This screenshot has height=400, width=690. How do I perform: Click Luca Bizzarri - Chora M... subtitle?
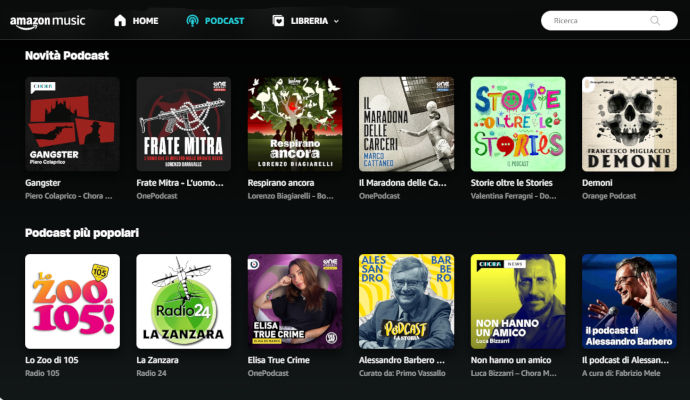(514, 373)
